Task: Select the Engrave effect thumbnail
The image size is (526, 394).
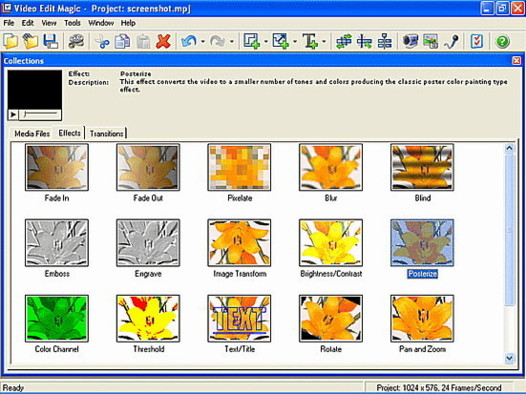Action: tap(148, 243)
